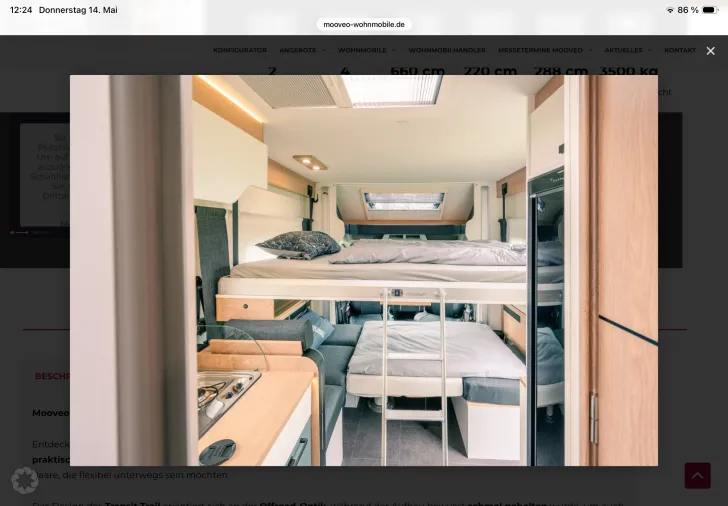
Task: Expand the Messetermine Mooveo chevron
Action: (590, 50)
